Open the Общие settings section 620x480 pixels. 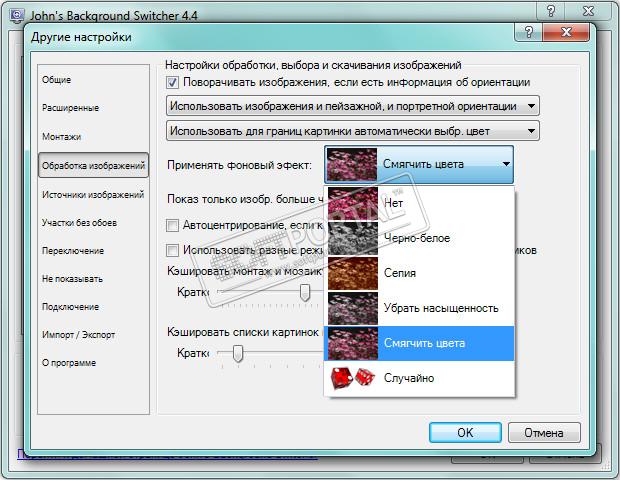57,79
